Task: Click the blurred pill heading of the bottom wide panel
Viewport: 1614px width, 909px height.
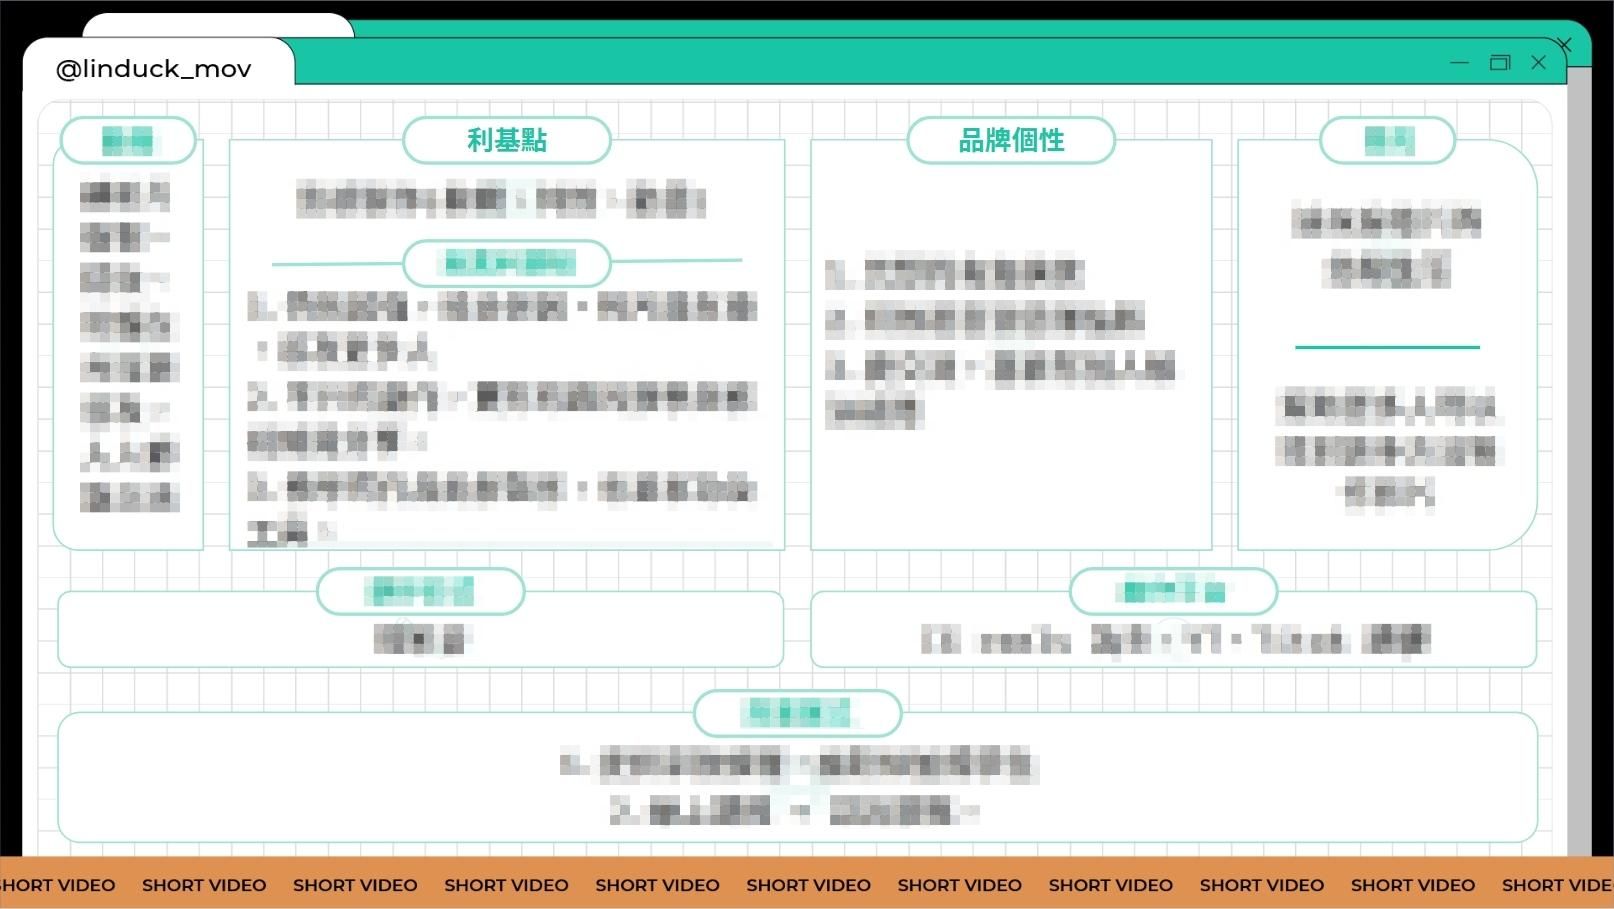Action: click(797, 713)
